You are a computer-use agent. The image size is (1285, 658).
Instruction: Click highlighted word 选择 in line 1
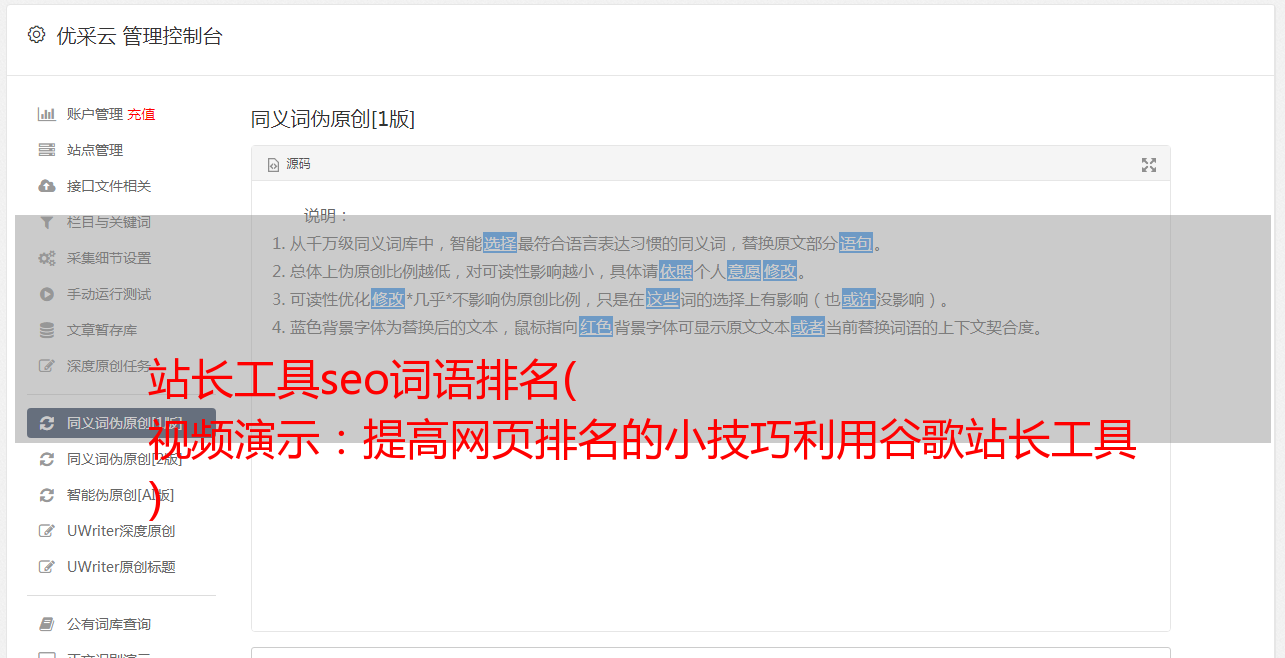[500, 243]
